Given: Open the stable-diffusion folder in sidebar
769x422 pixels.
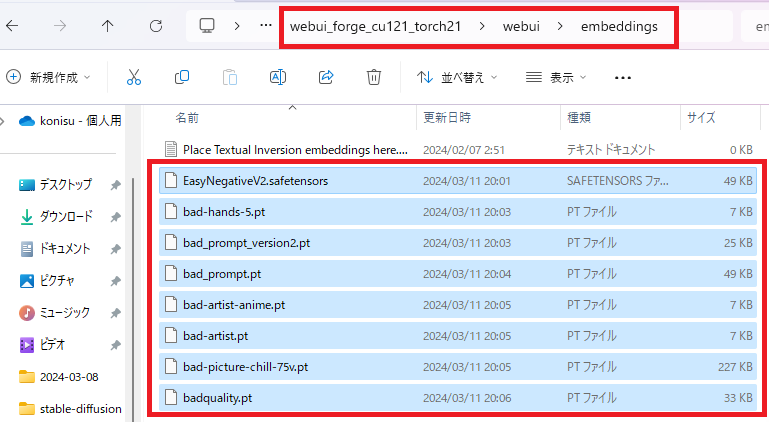Looking at the screenshot, I should click(70, 408).
